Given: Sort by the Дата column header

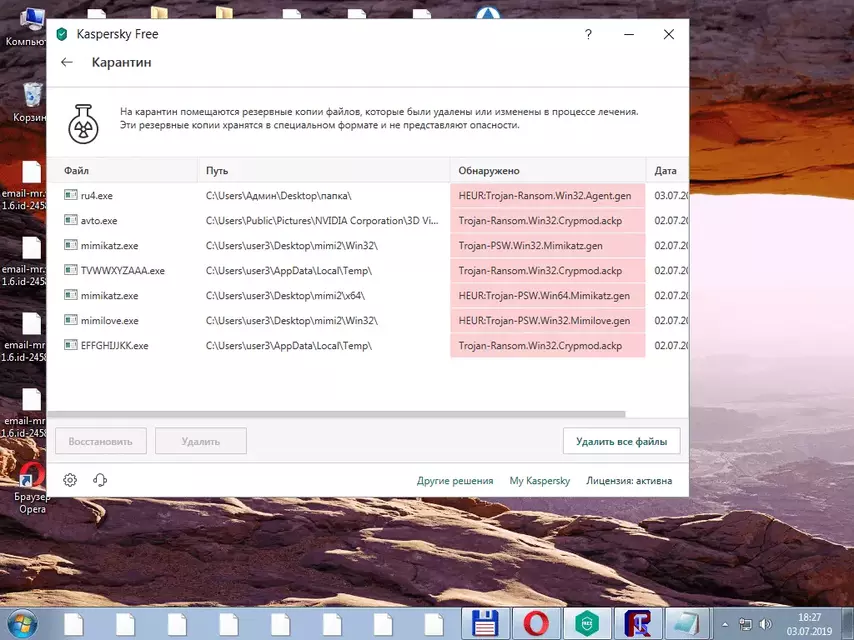Looking at the screenshot, I should click(668, 170).
